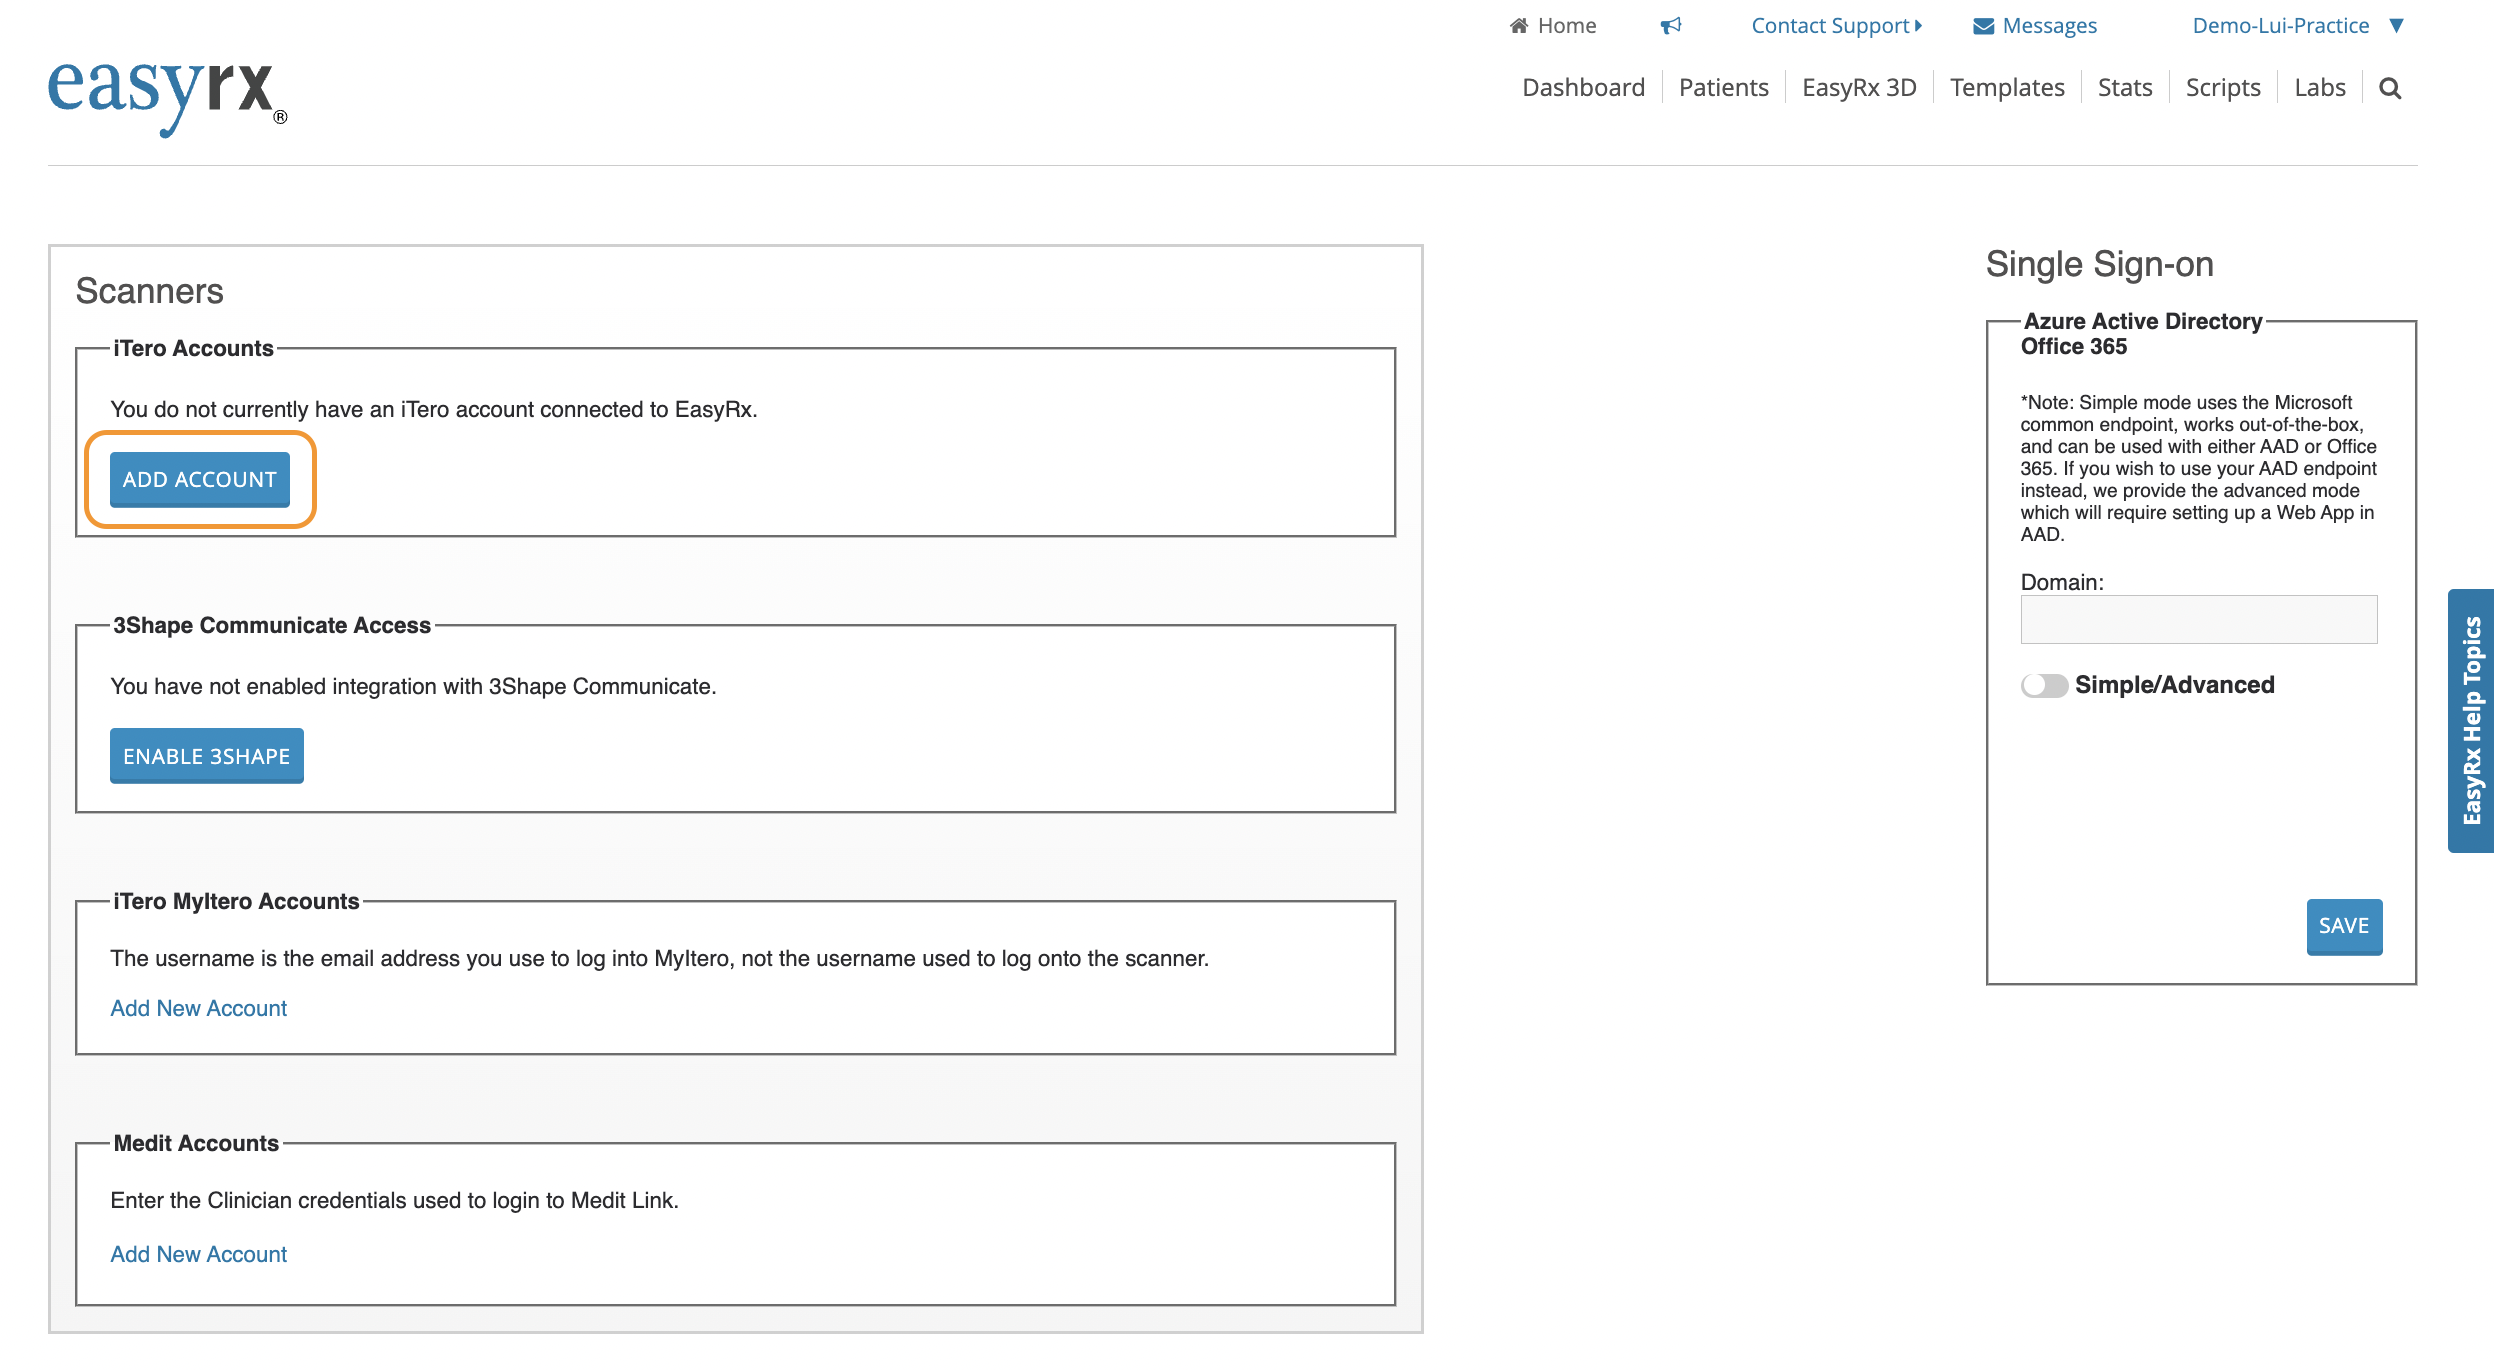The height and width of the screenshot is (1370, 2494).
Task: Click the Single Sign-on heading
Action: click(2099, 264)
